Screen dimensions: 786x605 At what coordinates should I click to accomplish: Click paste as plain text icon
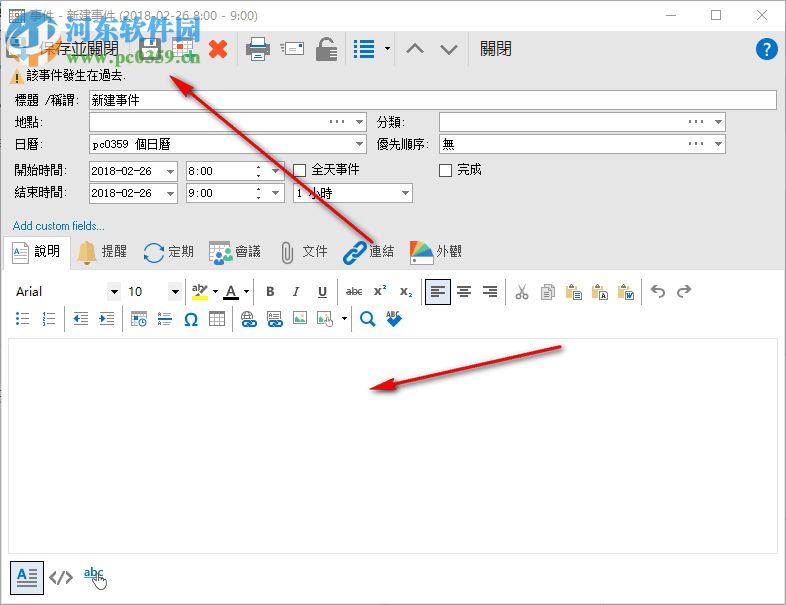[600, 292]
